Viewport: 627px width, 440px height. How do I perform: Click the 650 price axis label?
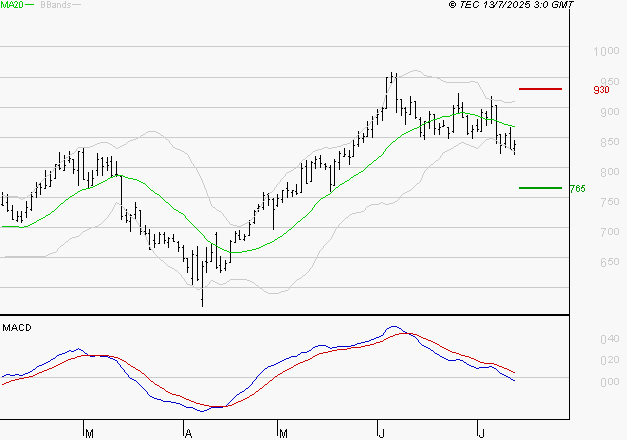click(609, 262)
